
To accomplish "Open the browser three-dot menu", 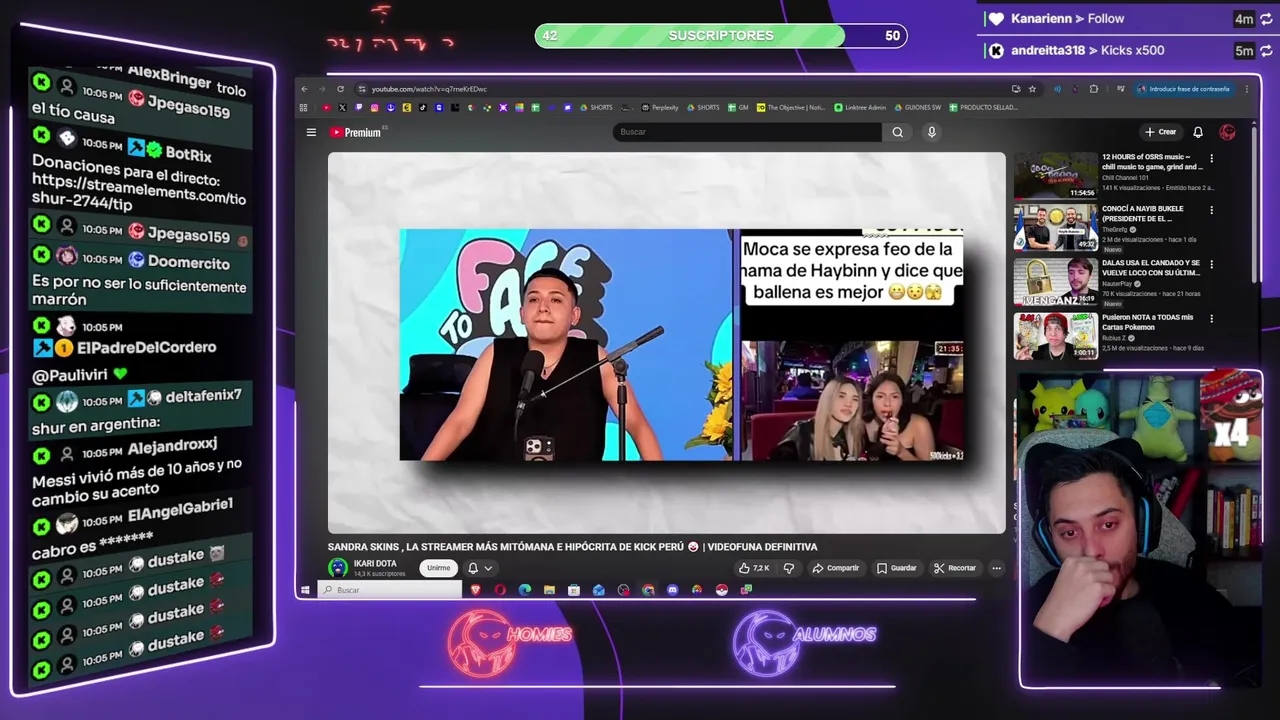I will pos(1247,89).
